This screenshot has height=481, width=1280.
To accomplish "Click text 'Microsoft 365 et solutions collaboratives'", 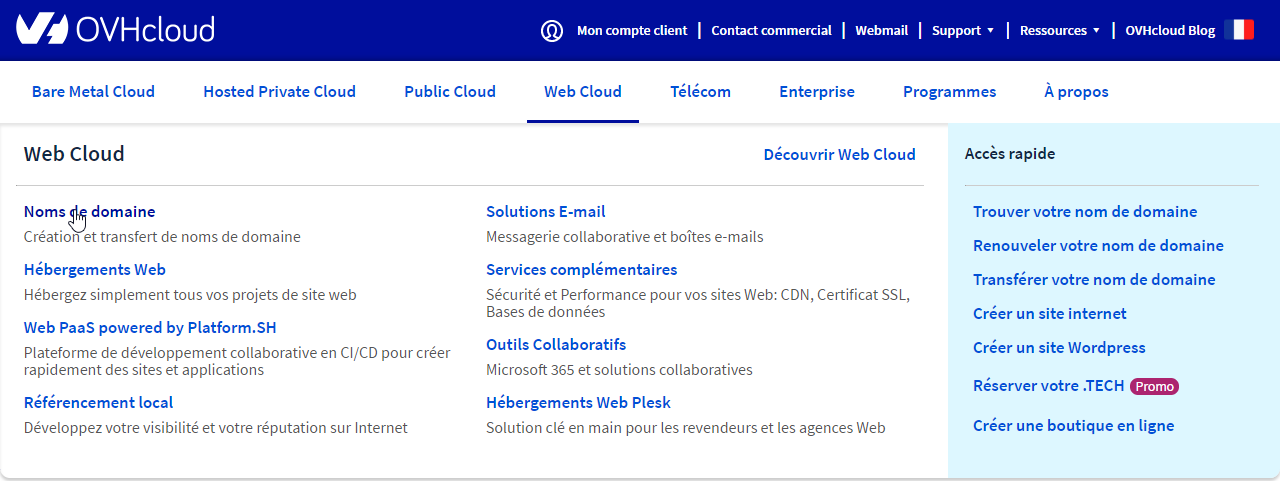I will (619, 370).
